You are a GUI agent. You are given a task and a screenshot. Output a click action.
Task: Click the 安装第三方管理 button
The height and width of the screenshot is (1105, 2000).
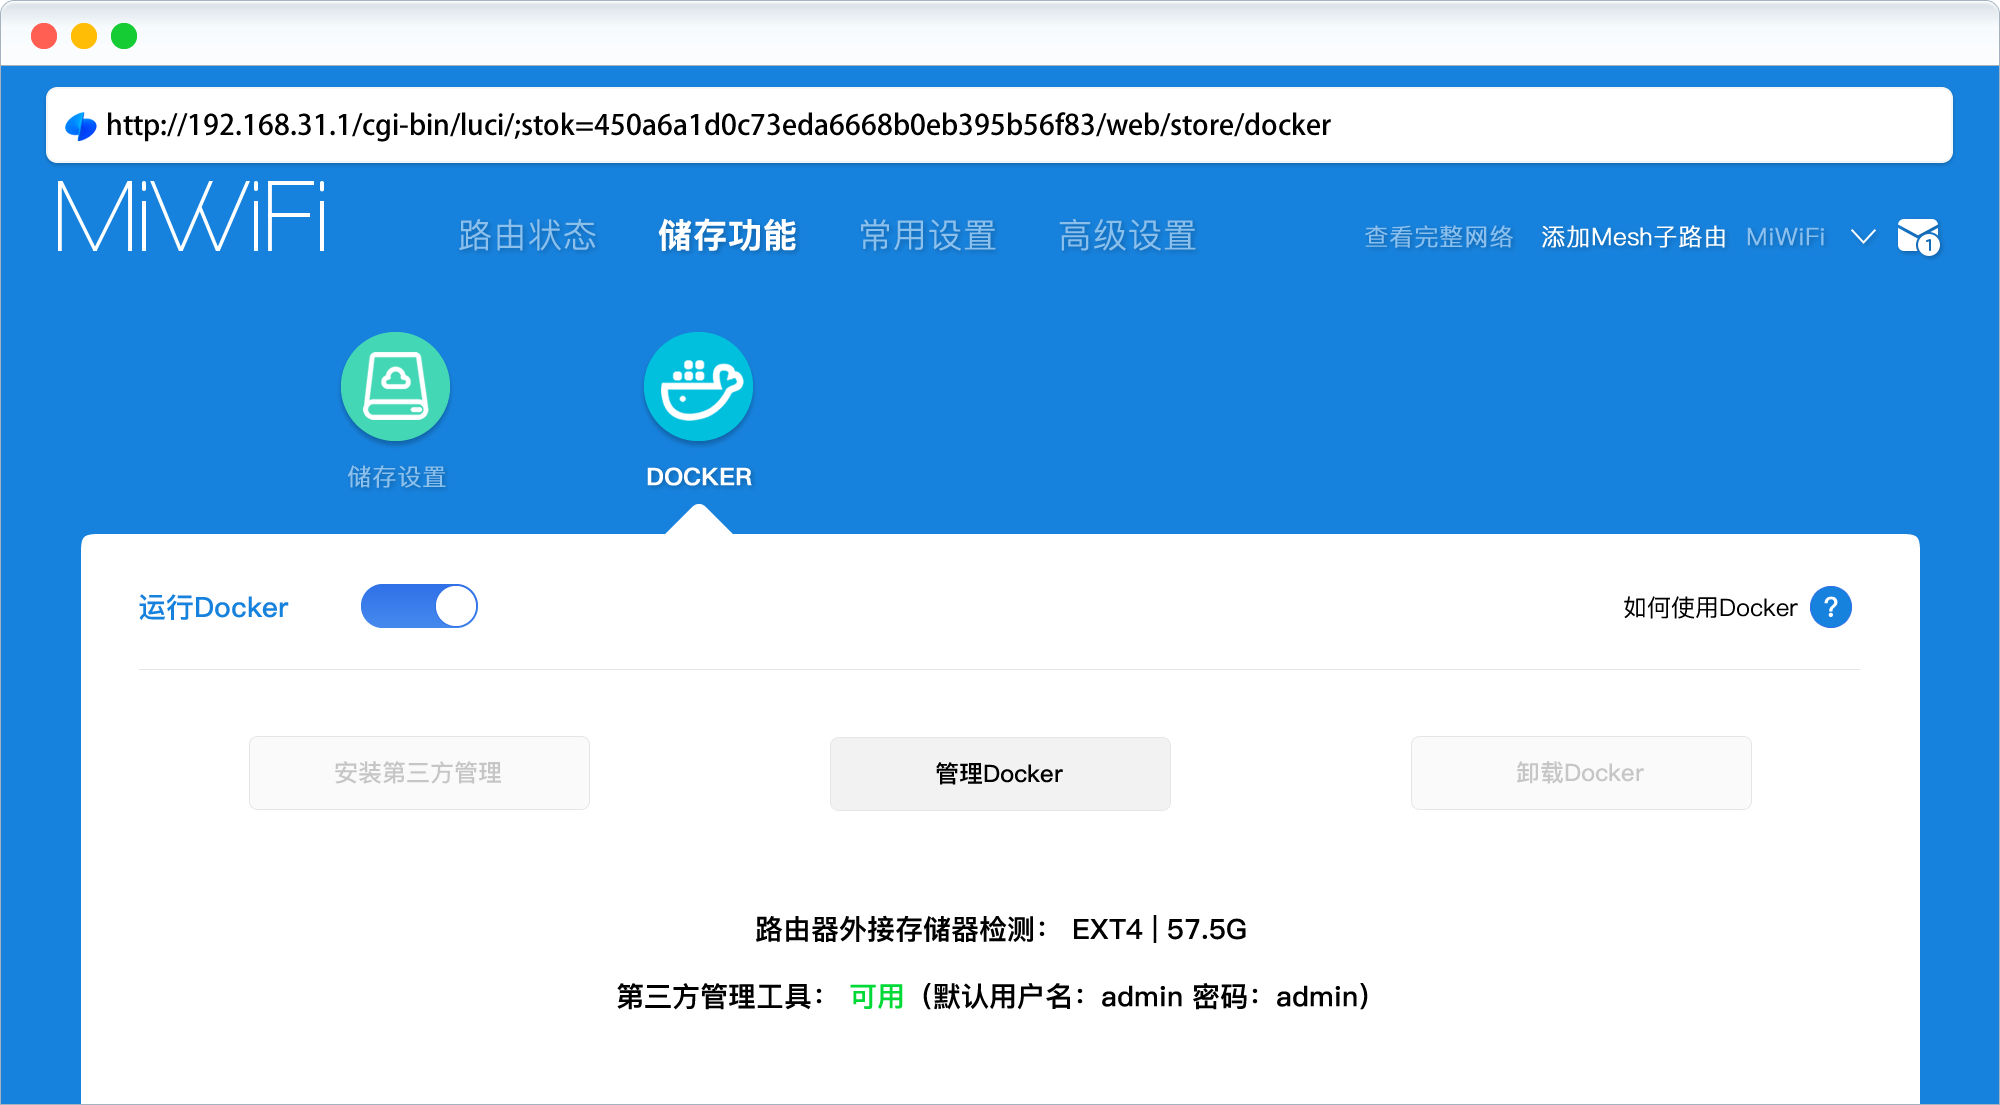click(418, 773)
